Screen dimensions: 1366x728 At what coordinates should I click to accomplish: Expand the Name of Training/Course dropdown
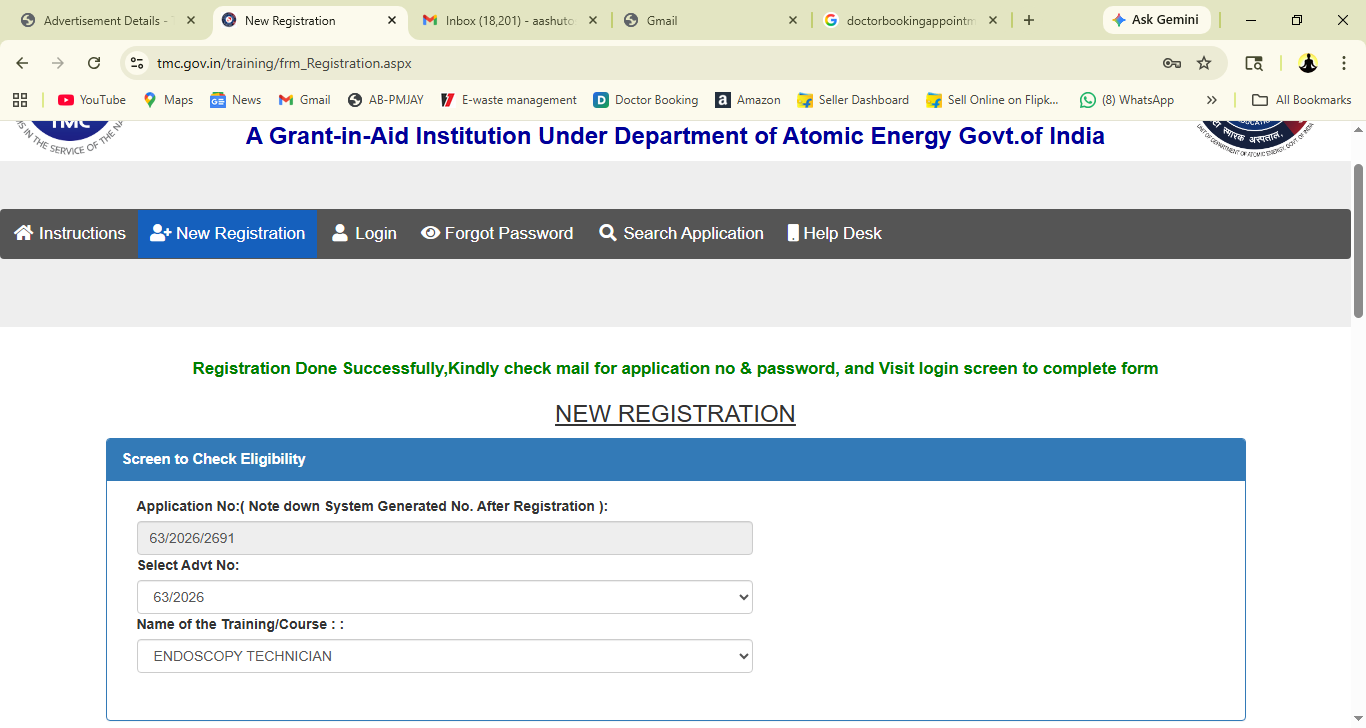445,656
